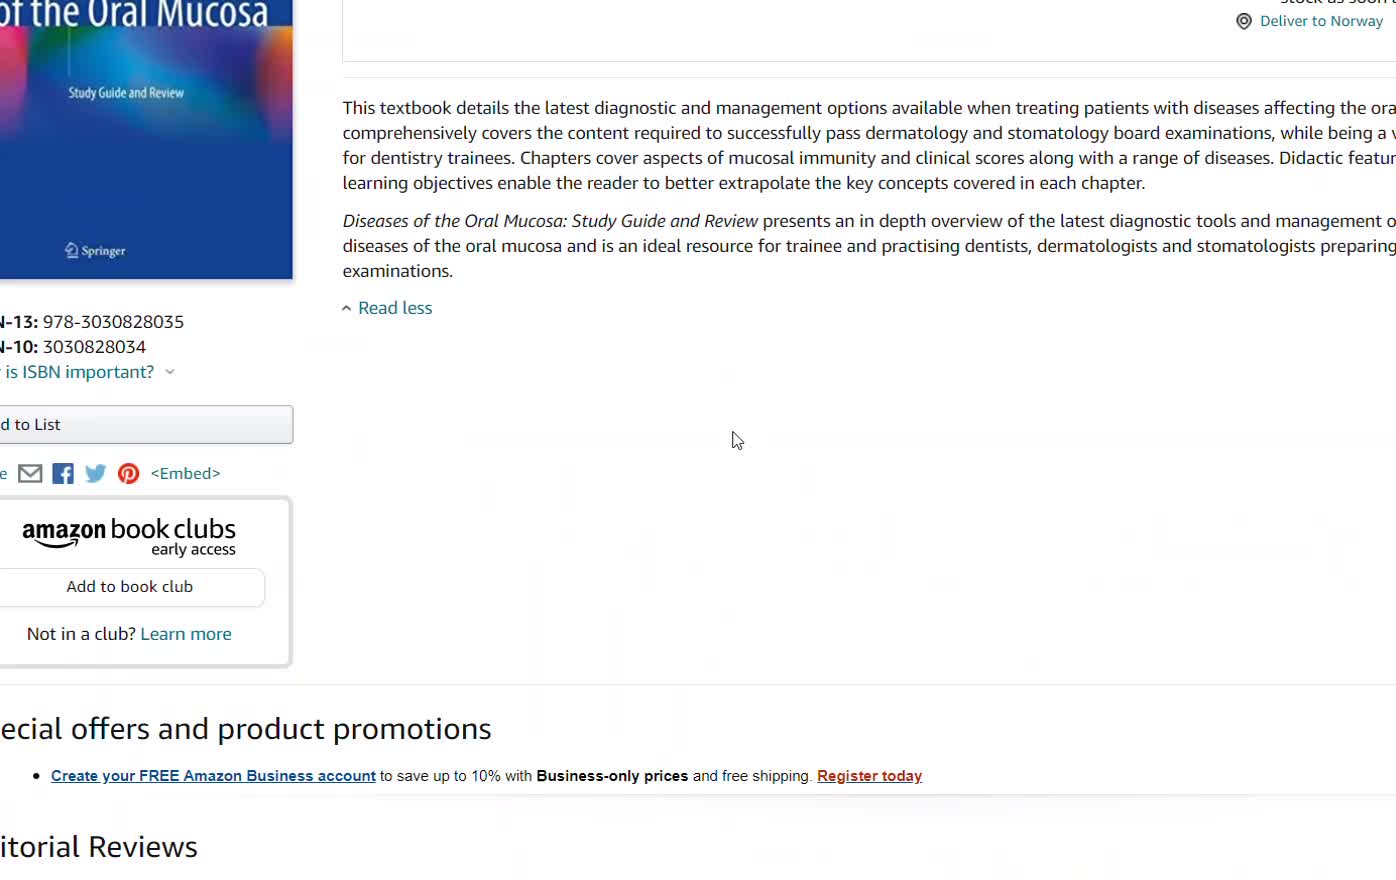Click the amazon book clubs logo
1396x880 pixels.
click(x=129, y=536)
